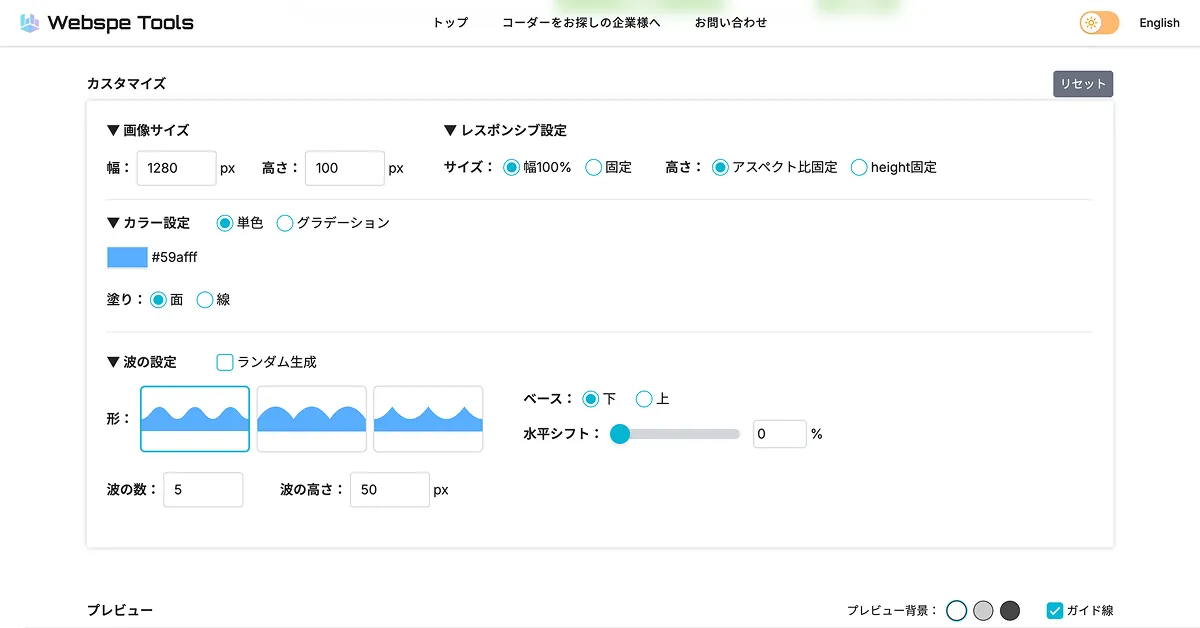The image size is (1200, 628).
Task: Click the Webspe Tools logo icon
Action: 30,23
